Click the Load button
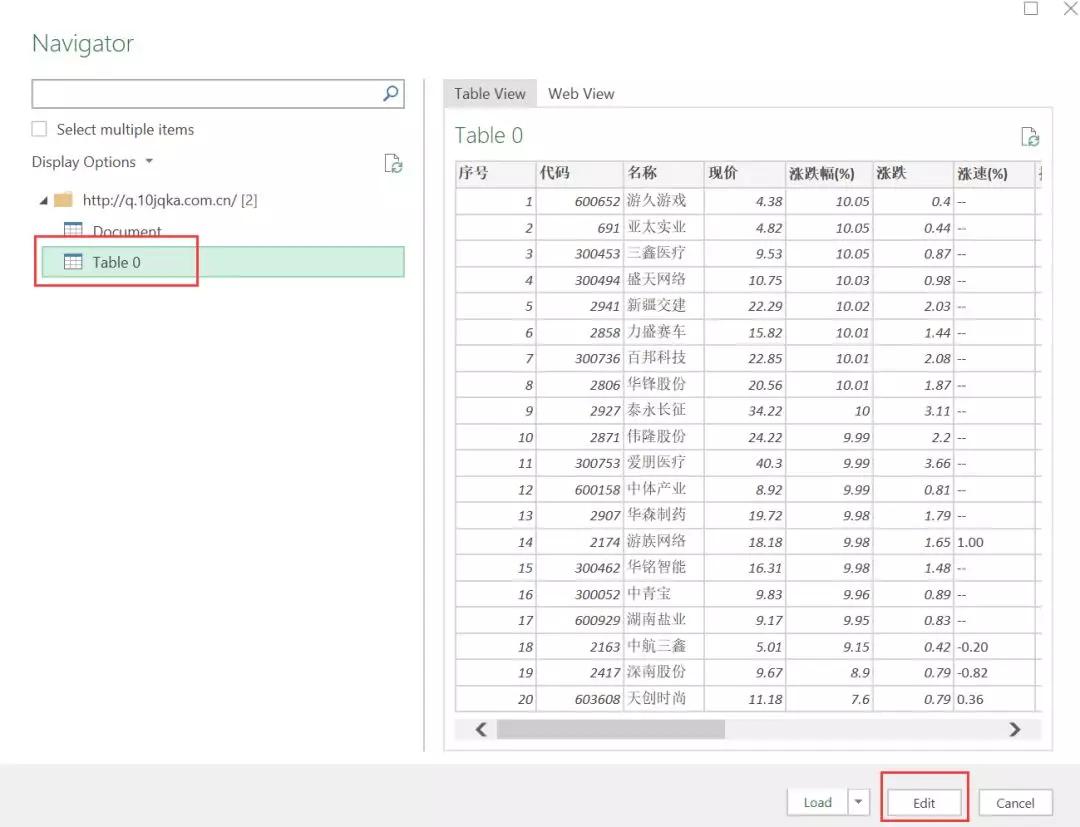This screenshot has height=827, width=1080. pos(818,802)
